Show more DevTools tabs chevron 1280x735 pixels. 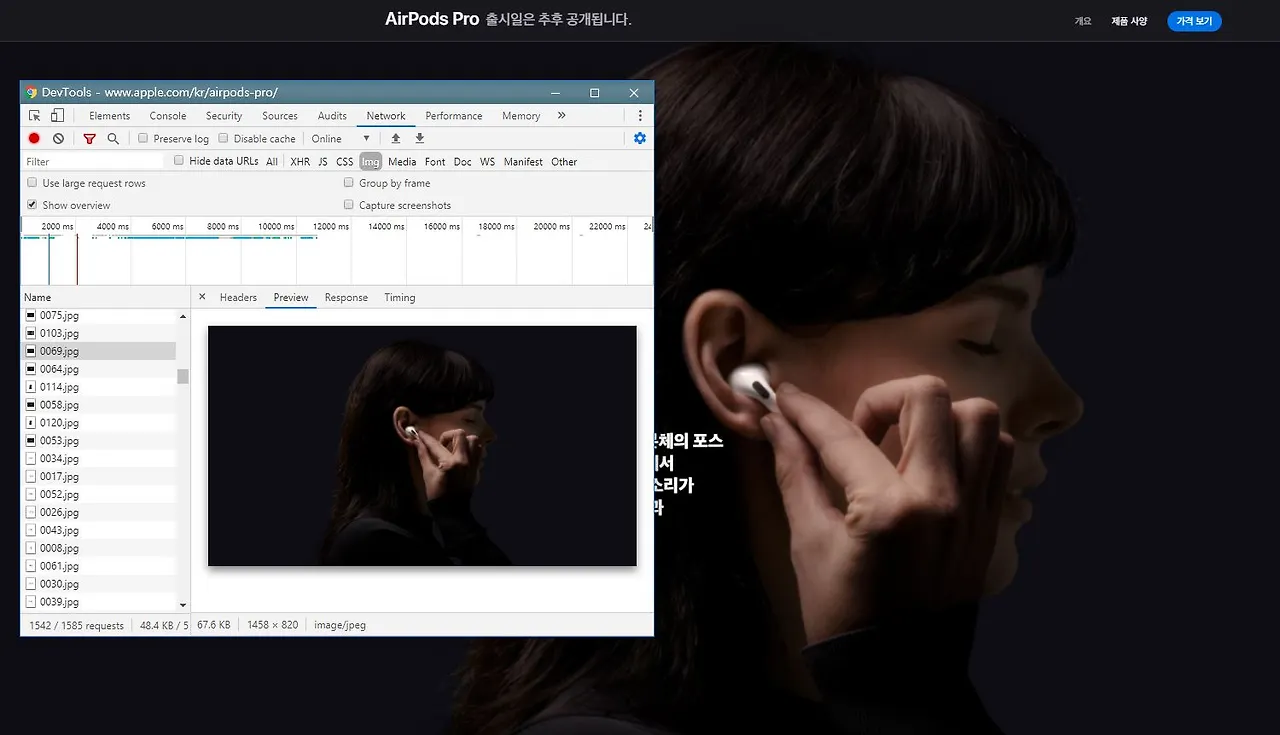[x=562, y=116]
